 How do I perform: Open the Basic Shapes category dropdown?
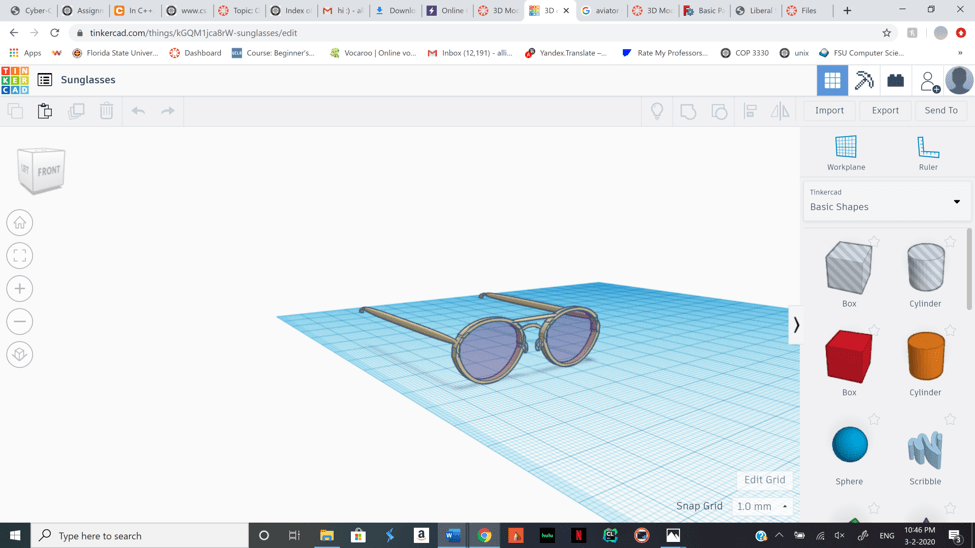pos(886,200)
